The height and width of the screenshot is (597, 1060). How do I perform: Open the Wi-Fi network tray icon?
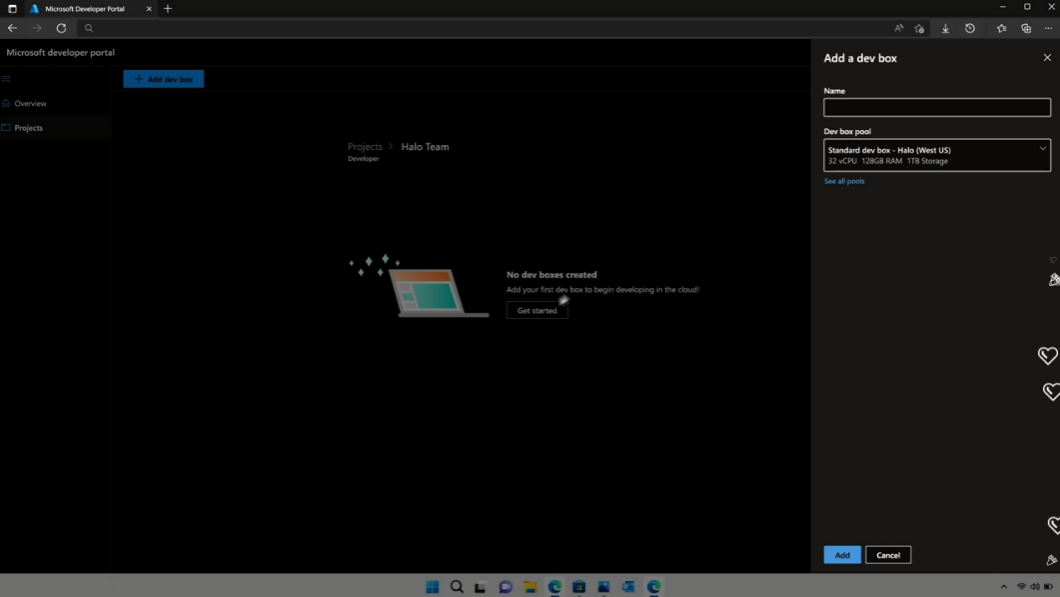click(x=1021, y=587)
